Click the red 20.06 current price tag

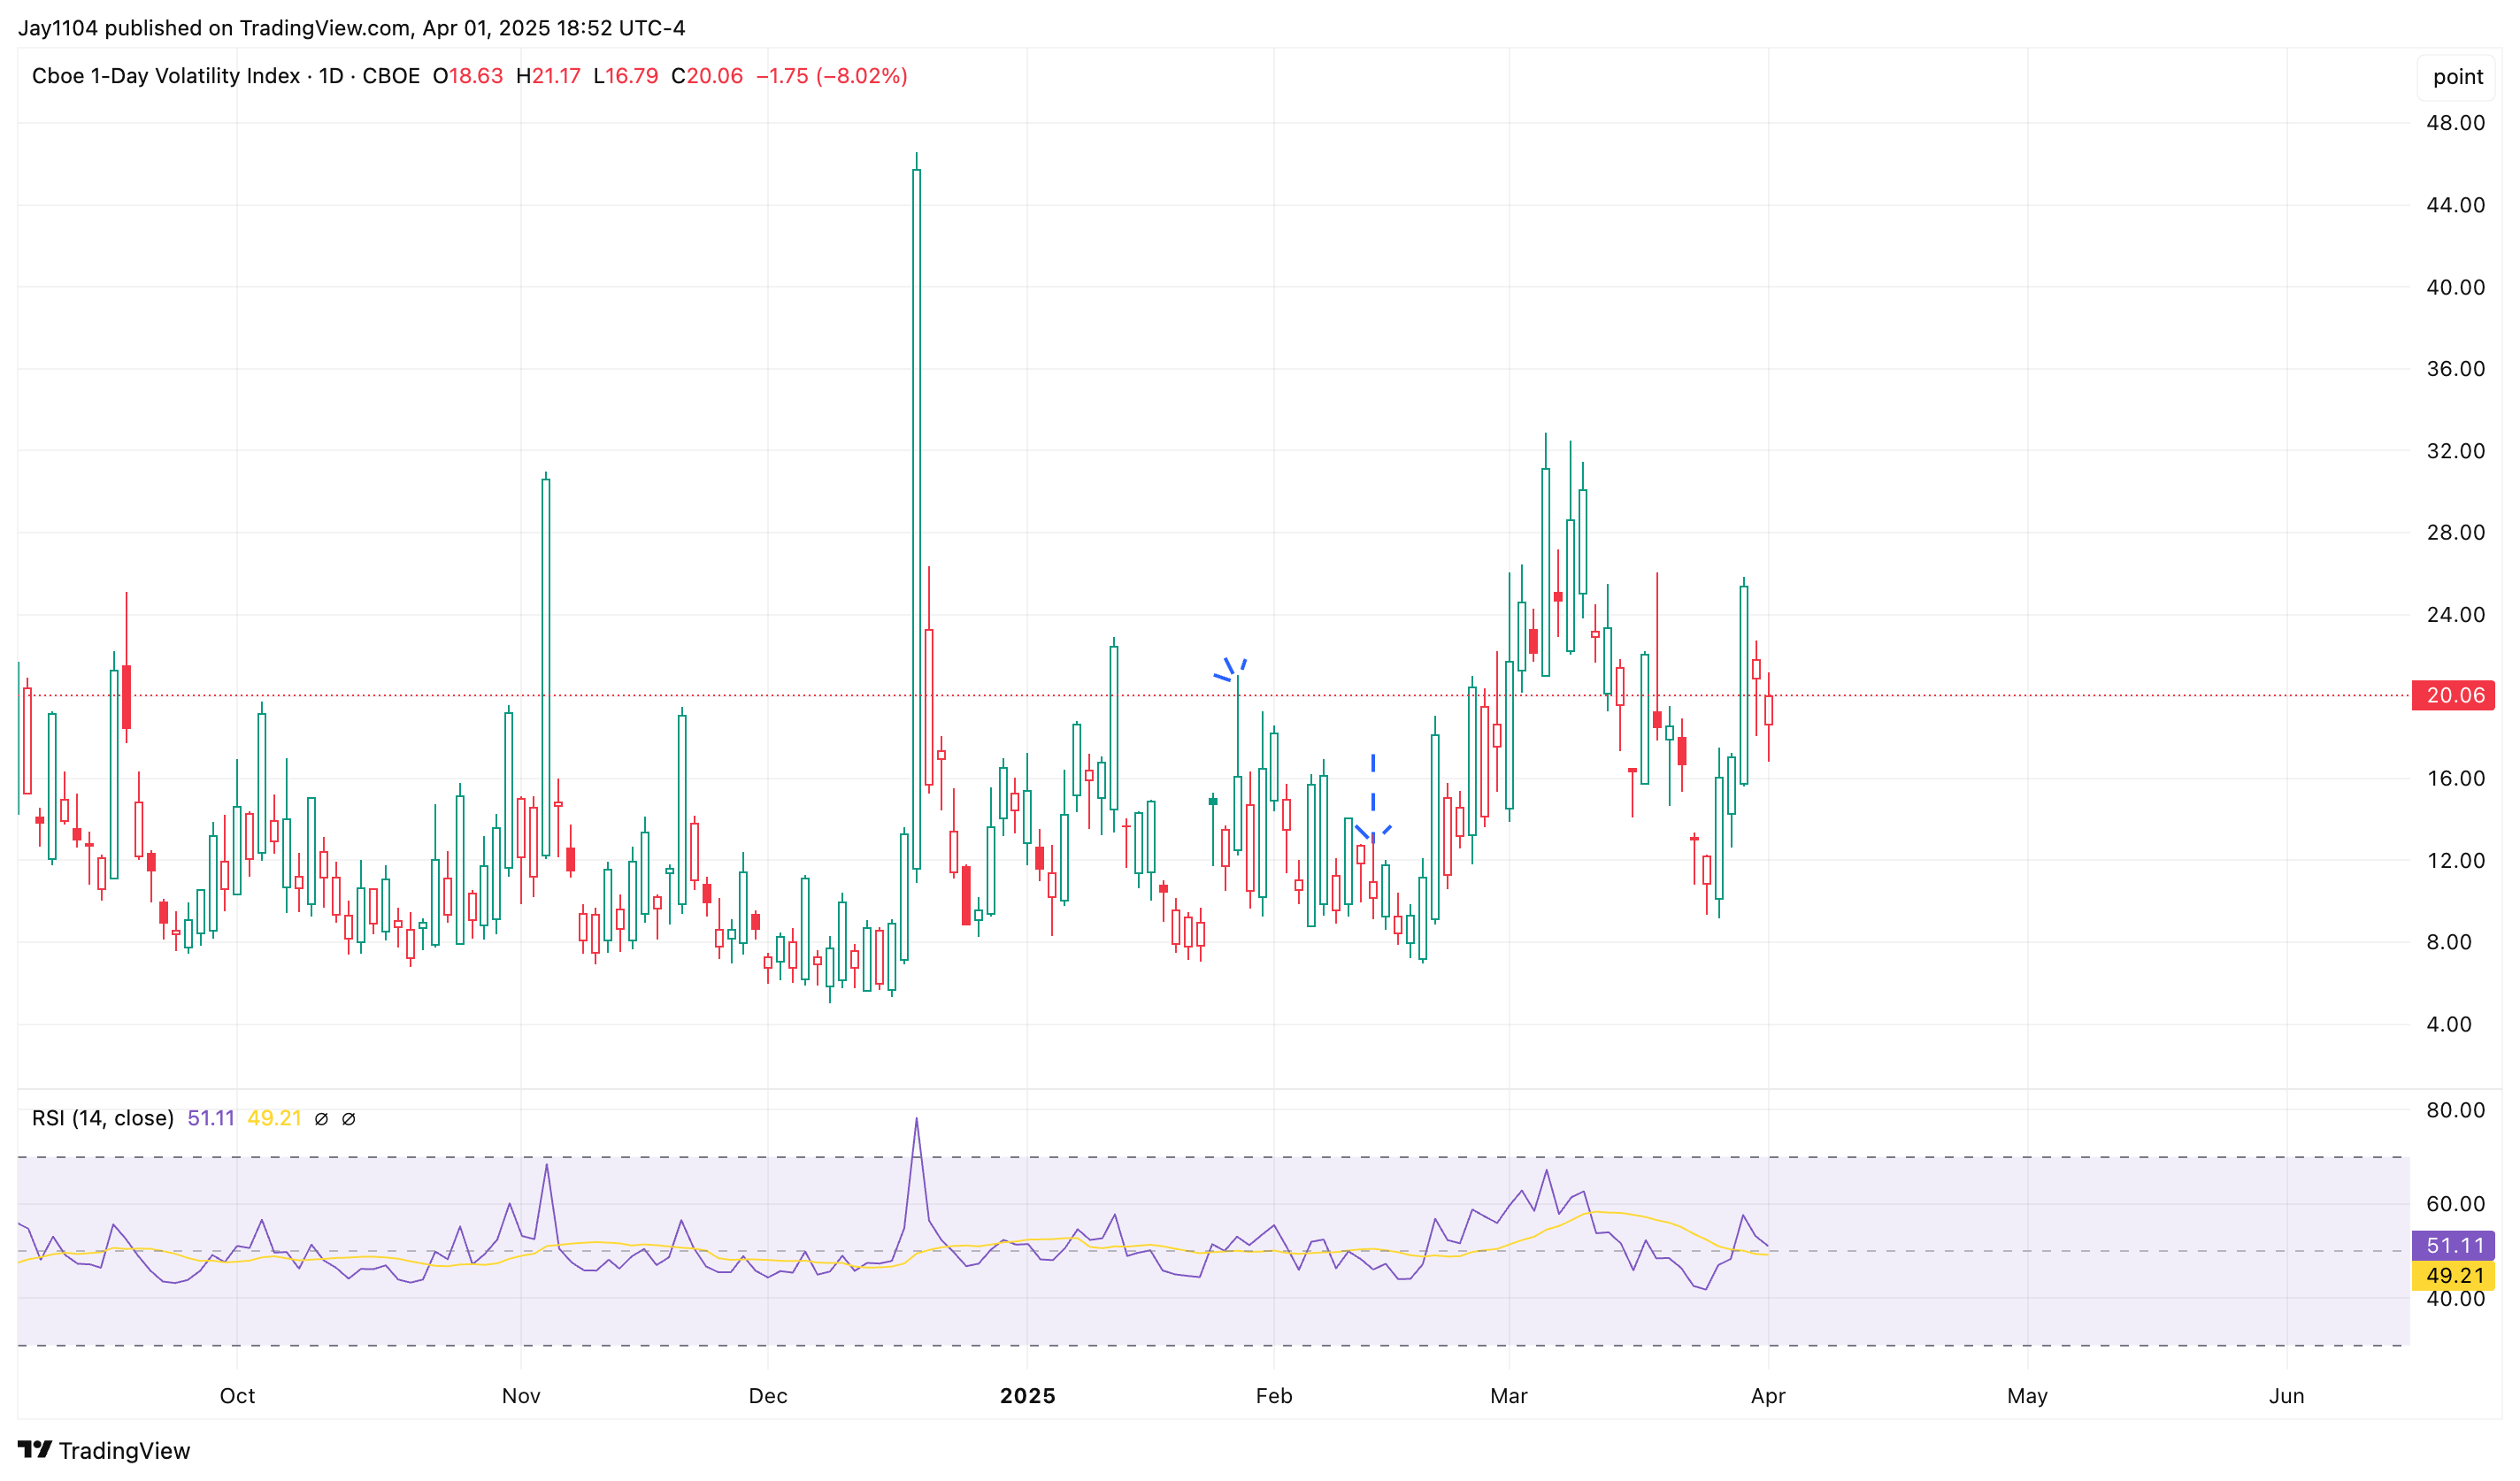2453,695
